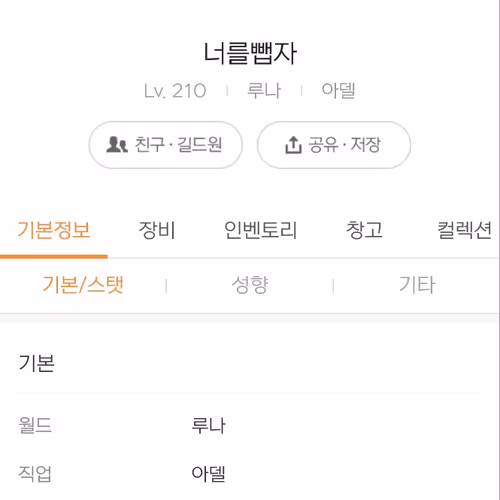This screenshot has height=500, width=500.
Task: Select the 아델 job value
Action: [209, 473]
